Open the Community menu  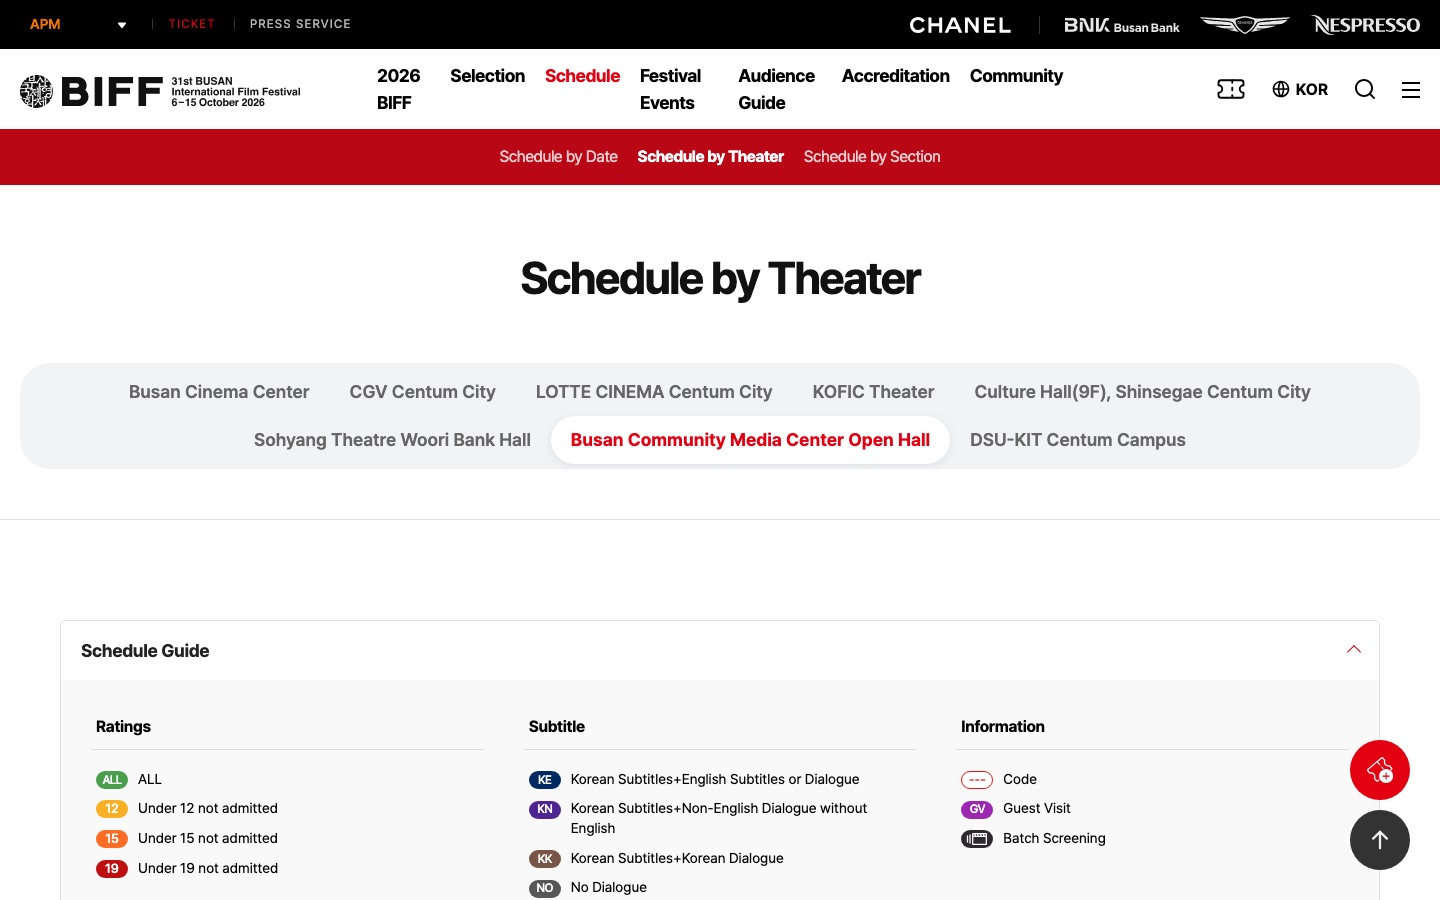[x=1016, y=76]
